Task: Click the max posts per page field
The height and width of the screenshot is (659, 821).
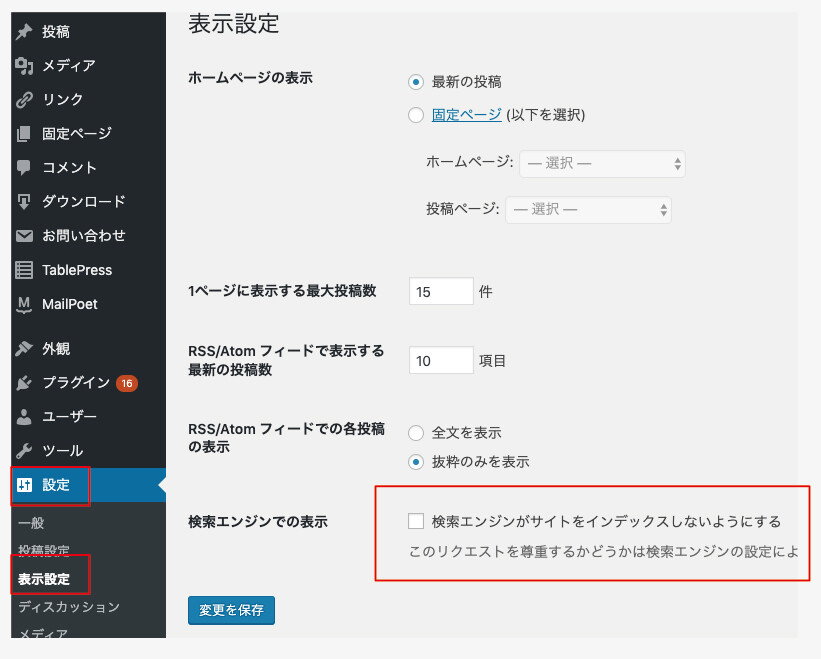Action: pyautogui.click(x=441, y=291)
